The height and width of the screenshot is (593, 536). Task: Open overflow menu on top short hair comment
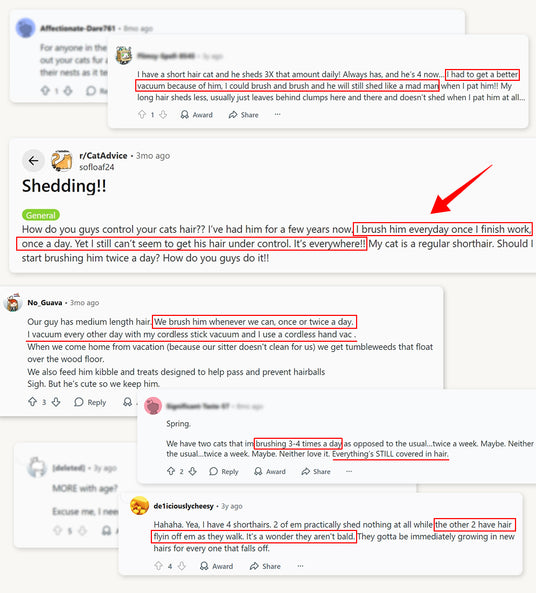point(278,114)
